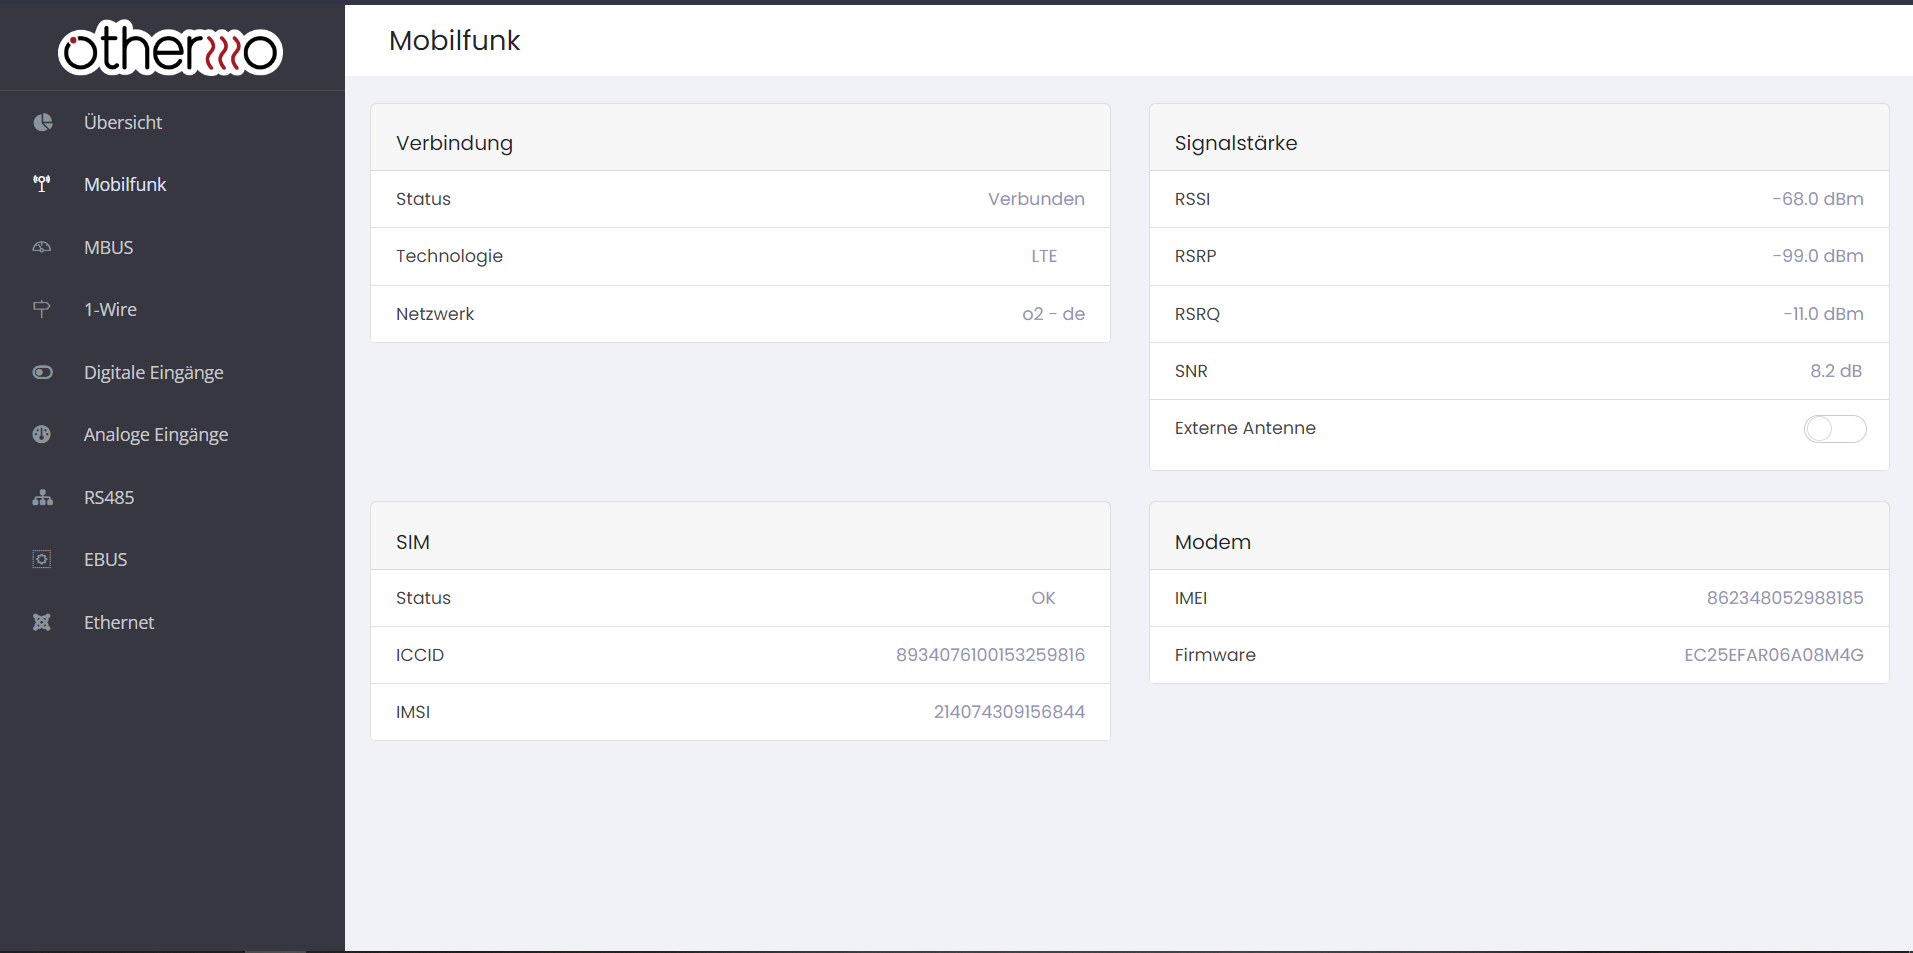Toggle the Externe Antenne switch

(x=1835, y=429)
